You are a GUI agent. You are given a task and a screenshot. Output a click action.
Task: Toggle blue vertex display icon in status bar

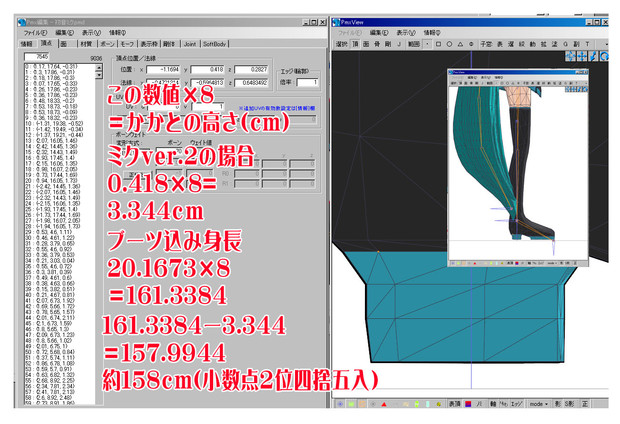(340, 404)
